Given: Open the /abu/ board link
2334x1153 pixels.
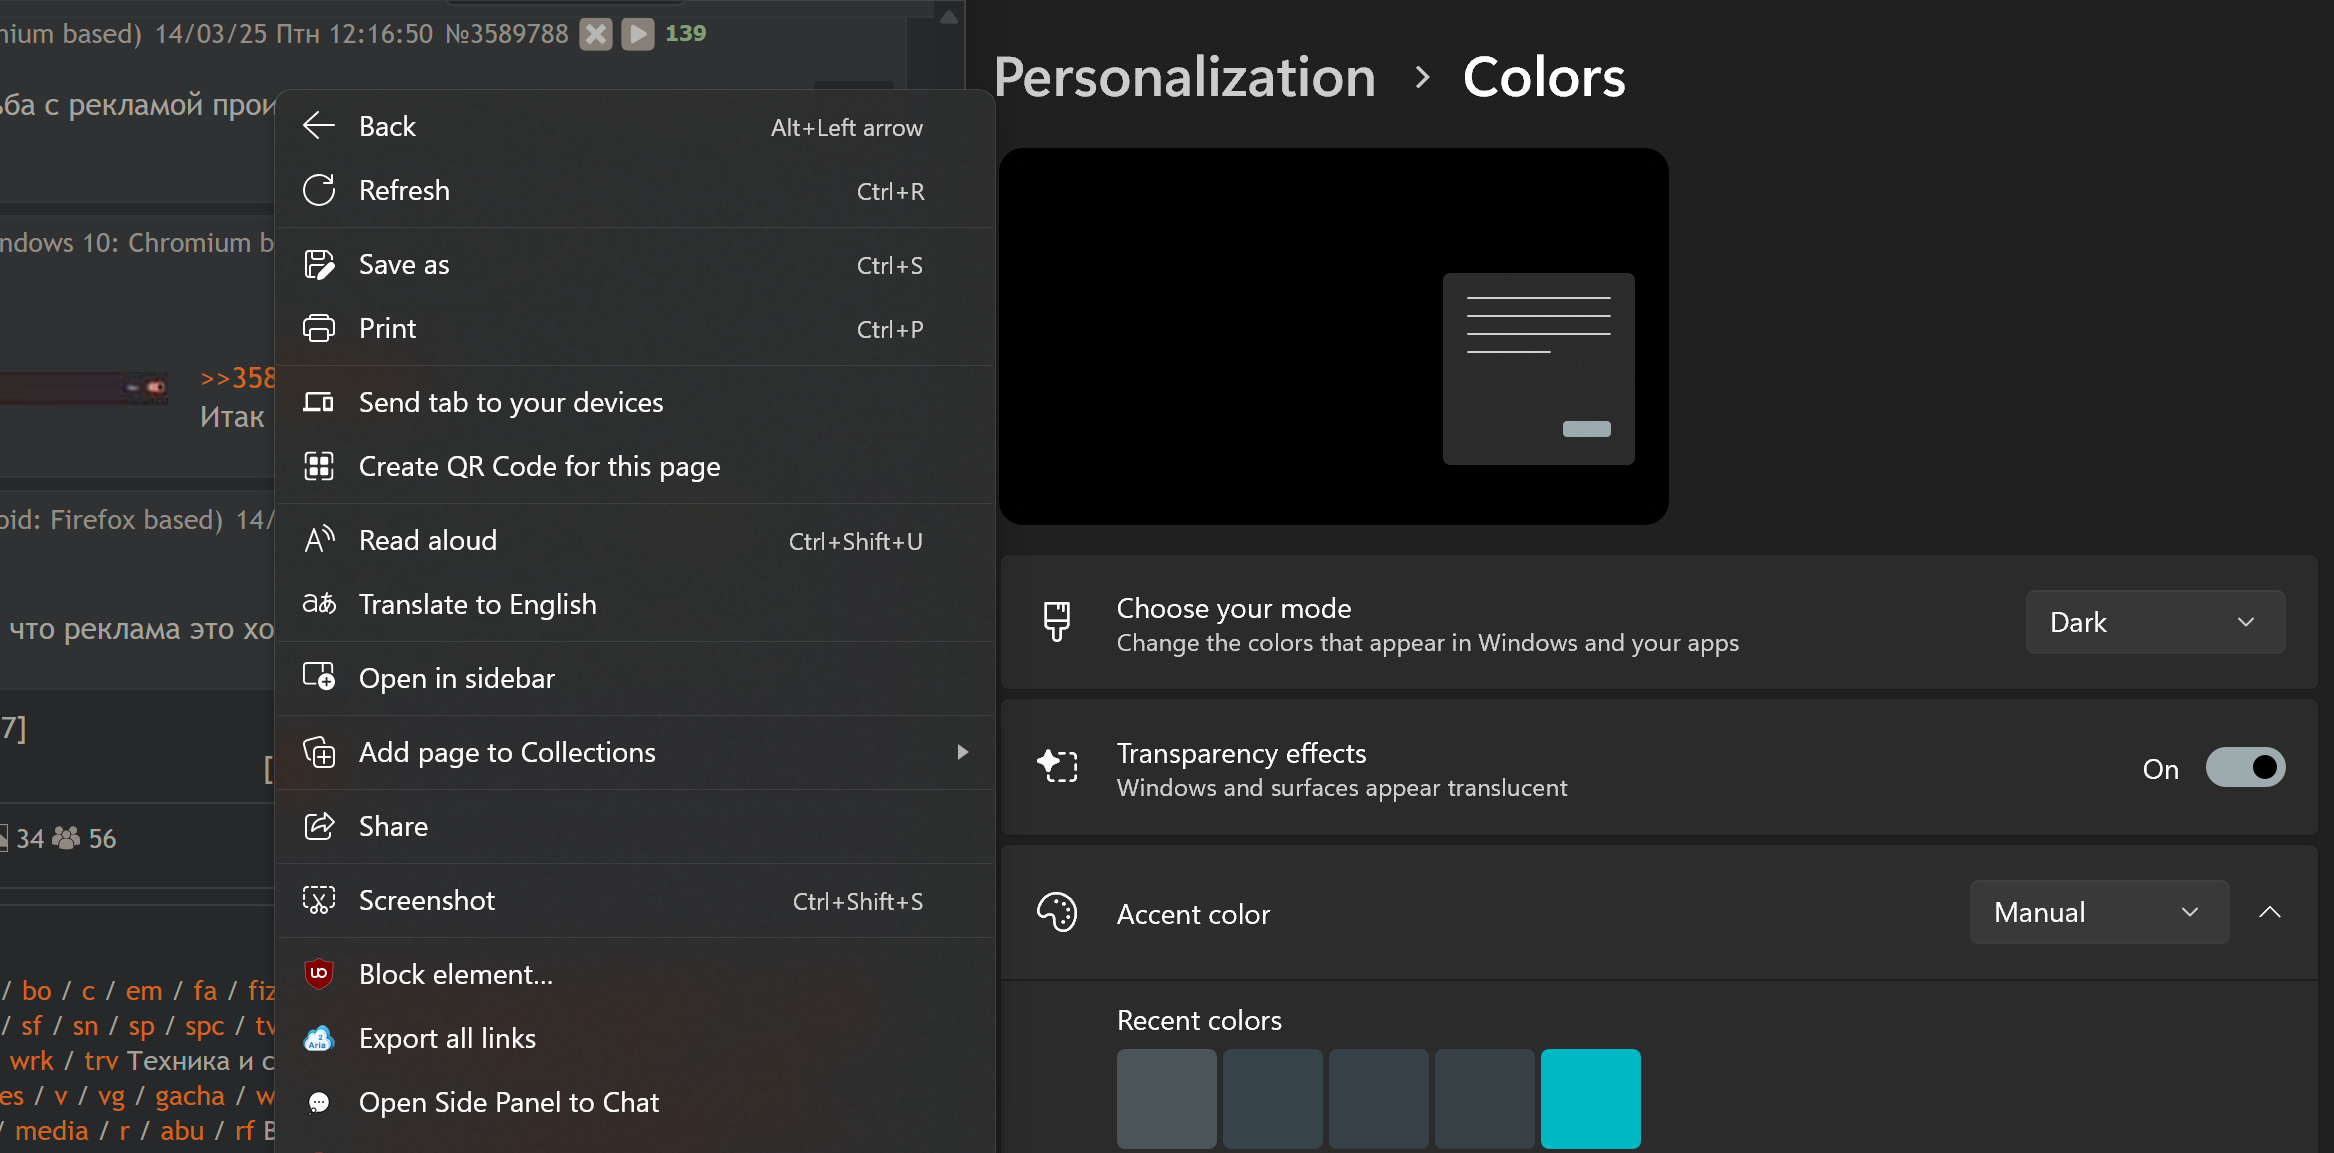Looking at the screenshot, I should (182, 1130).
